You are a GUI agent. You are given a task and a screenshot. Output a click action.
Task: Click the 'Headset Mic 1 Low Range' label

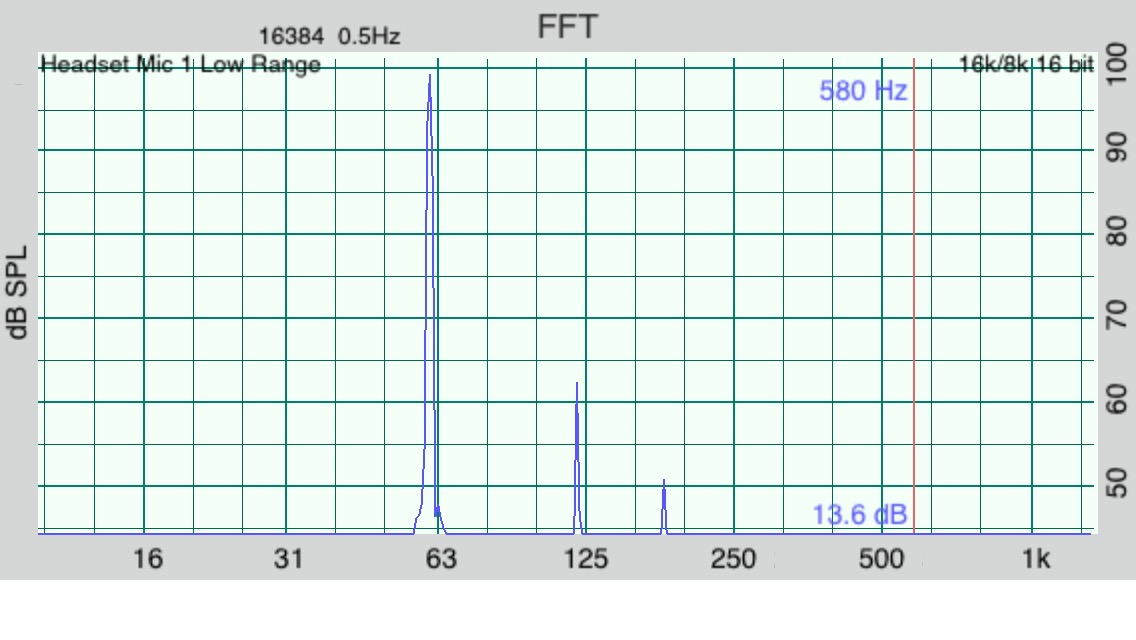(180, 65)
